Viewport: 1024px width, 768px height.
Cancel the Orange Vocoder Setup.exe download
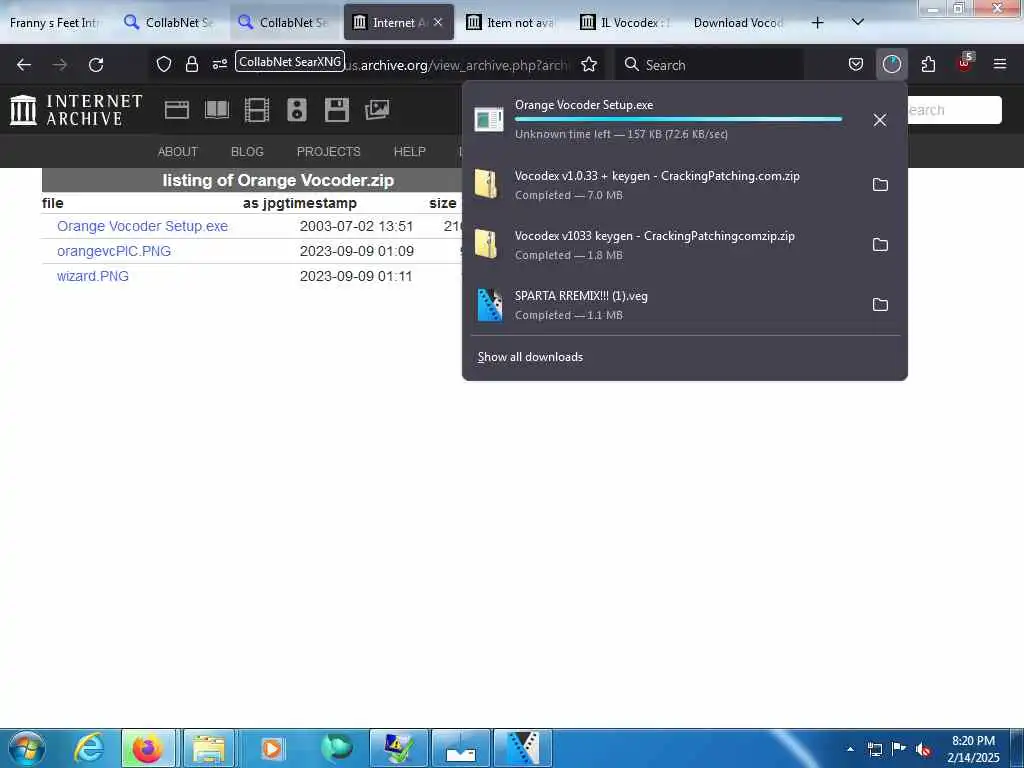pyautogui.click(x=880, y=120)
